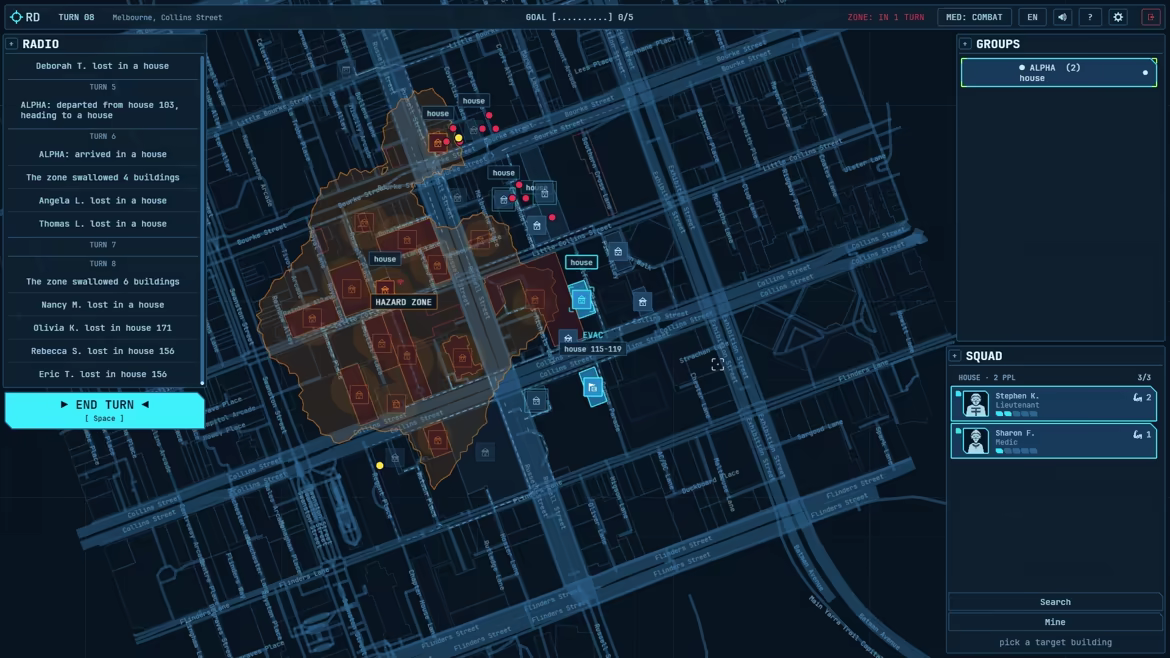Click log entry Deborah T. lost in a house
Image resolution: width=1170 pixels, height=658 pixels.
[102, 66]
